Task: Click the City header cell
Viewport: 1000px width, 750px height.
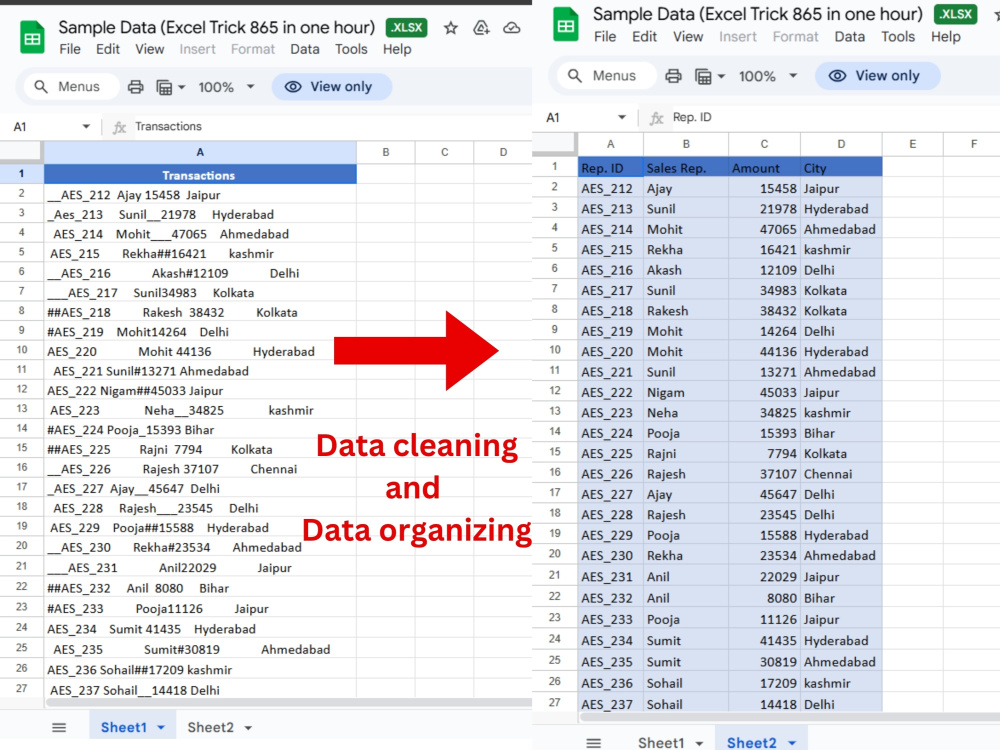Action: 841,168
